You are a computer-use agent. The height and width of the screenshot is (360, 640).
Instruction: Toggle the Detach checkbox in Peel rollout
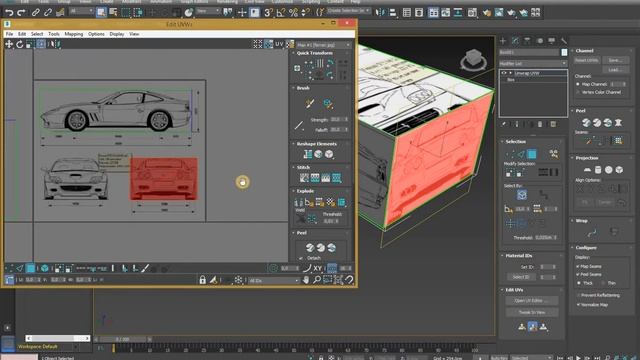[x=301, y=258]
